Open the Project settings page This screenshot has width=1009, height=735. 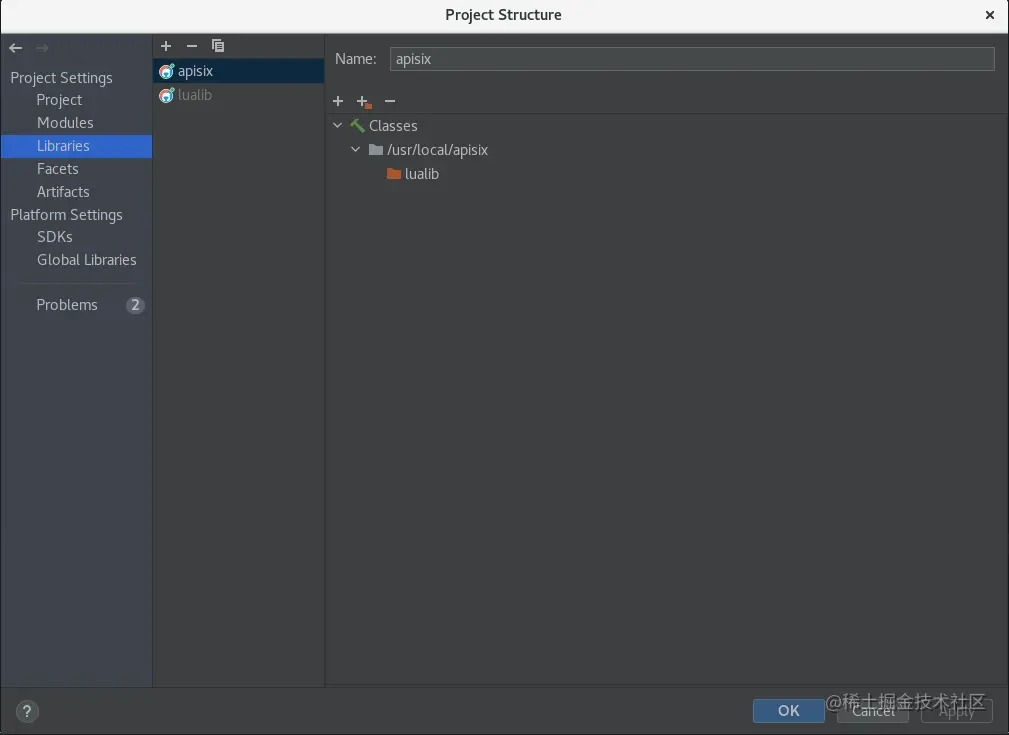click(59, 100)
